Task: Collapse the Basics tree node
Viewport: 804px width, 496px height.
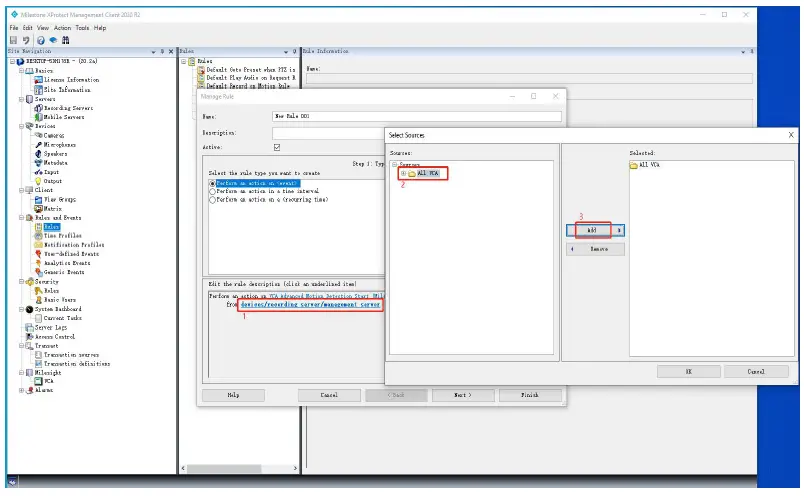Action: pos(22,71)
